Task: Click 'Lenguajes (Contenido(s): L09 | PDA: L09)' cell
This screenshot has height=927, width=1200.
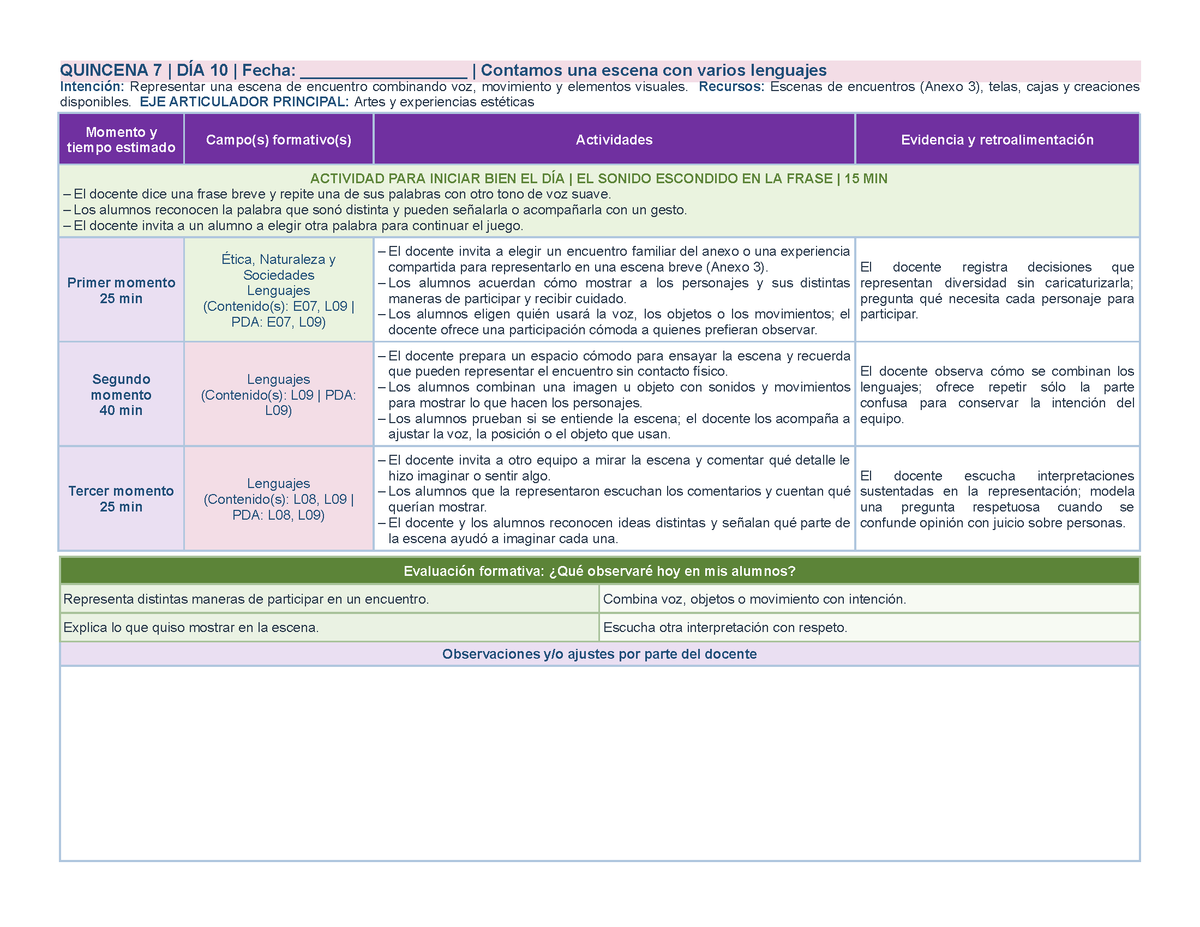Action: 279,394
